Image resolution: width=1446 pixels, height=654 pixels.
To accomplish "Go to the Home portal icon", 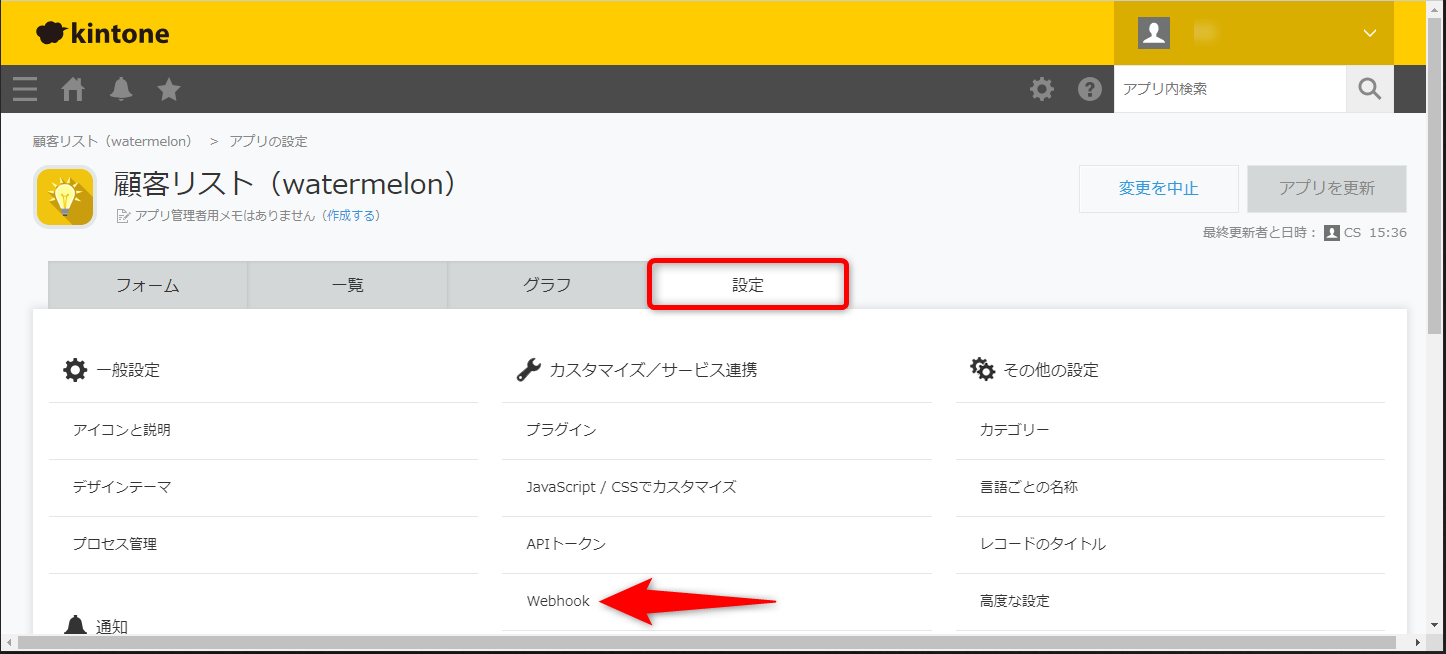I will [73, 90].
